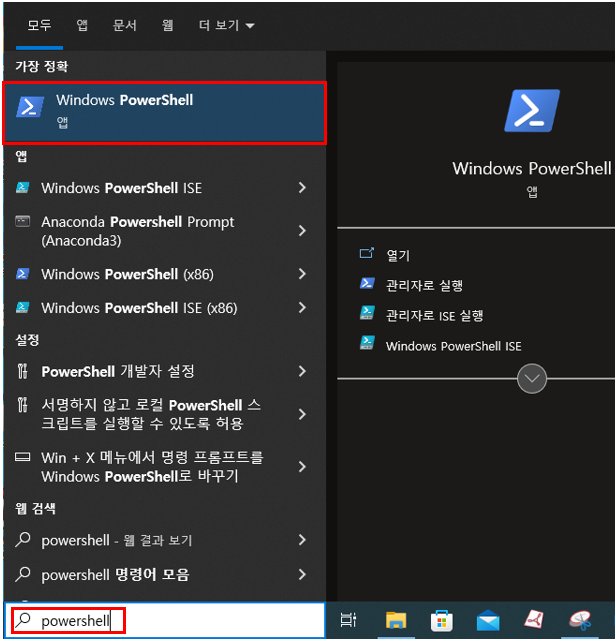The image size is (615, 641).
Task: Expand the 서명하지 않고 로컬 PowerShell arrow
Action: 302,414
